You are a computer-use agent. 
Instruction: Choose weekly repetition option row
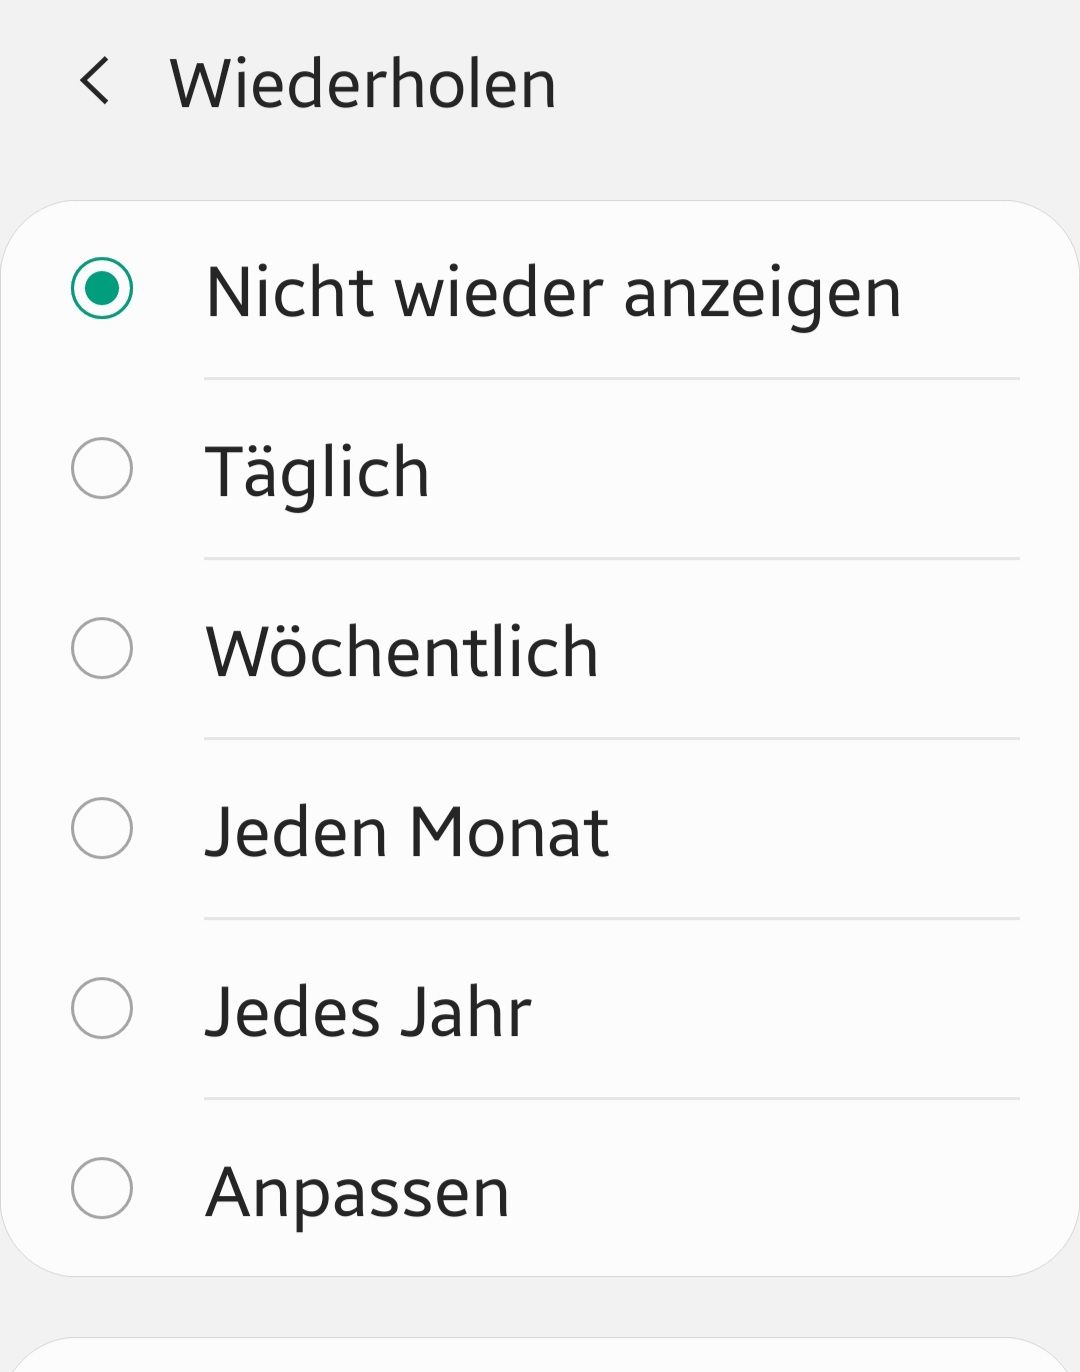coord(540,648)
